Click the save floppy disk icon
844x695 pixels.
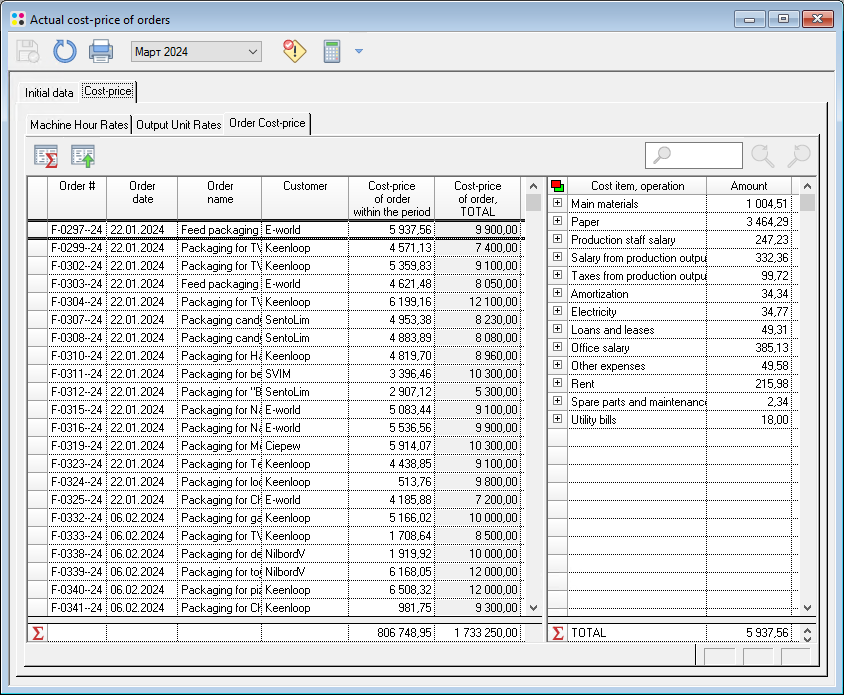tap(28, 51)
